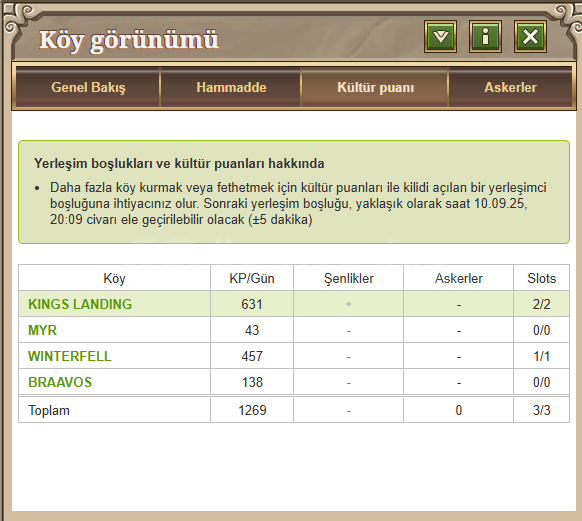Select the Kültür puanı tab
The width and height of the screenshot is (582, 521).
point(375,88)
